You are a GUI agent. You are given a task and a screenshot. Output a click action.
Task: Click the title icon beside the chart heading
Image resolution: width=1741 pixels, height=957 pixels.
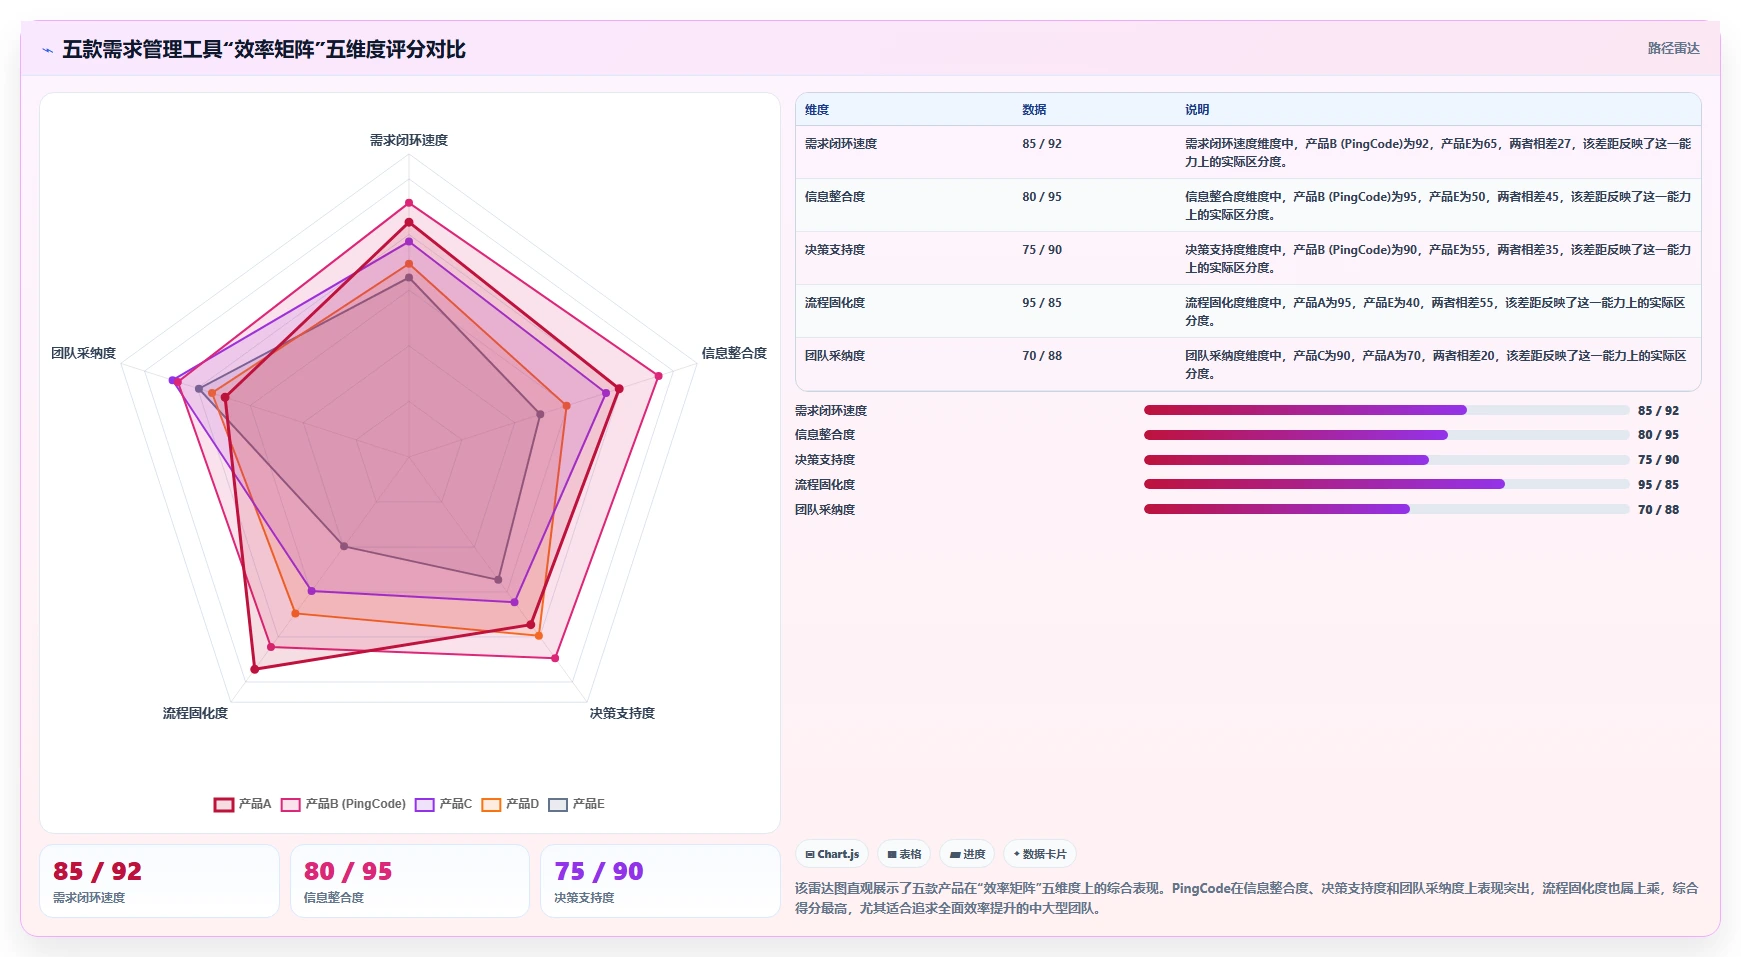(x=47, y=50)
